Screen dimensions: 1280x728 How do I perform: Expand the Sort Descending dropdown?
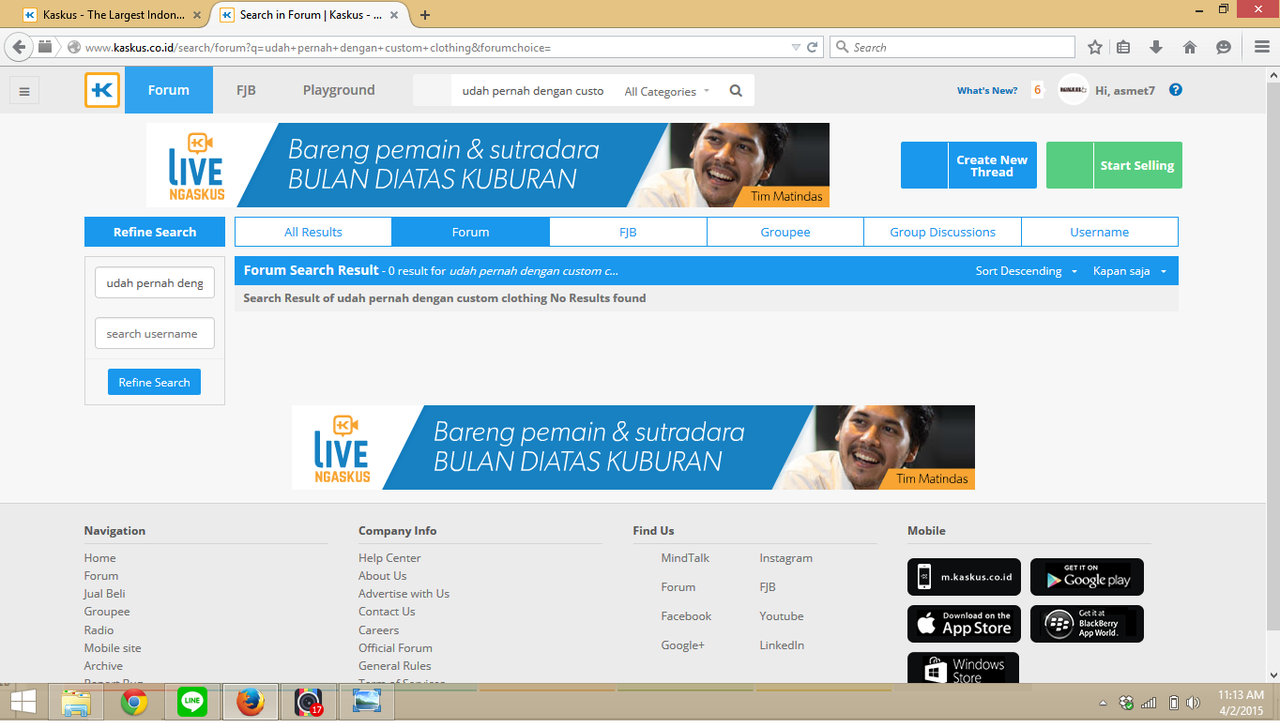(1027, 271)
